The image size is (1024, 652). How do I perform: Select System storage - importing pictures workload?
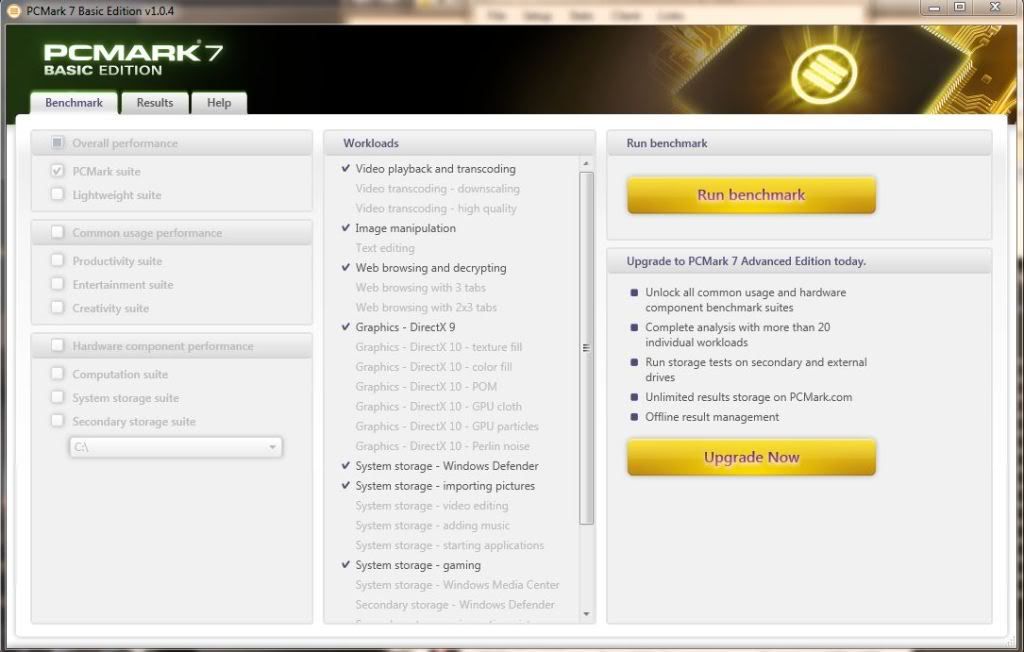tap(445, 486)
